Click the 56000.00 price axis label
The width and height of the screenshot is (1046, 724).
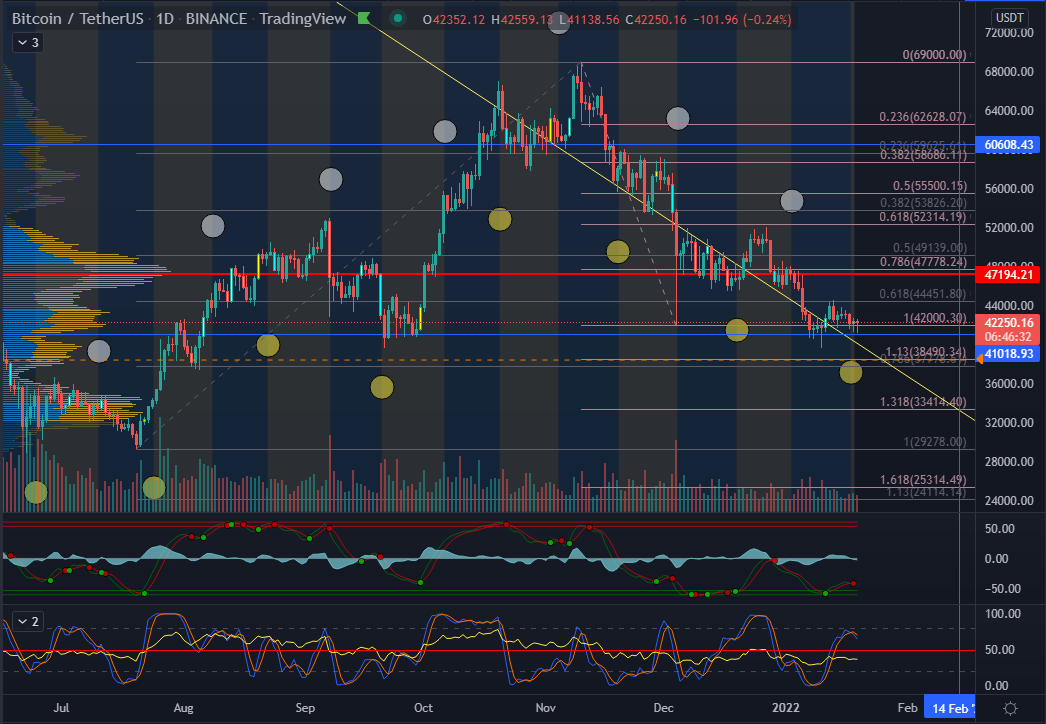(x=1009, y=188)
